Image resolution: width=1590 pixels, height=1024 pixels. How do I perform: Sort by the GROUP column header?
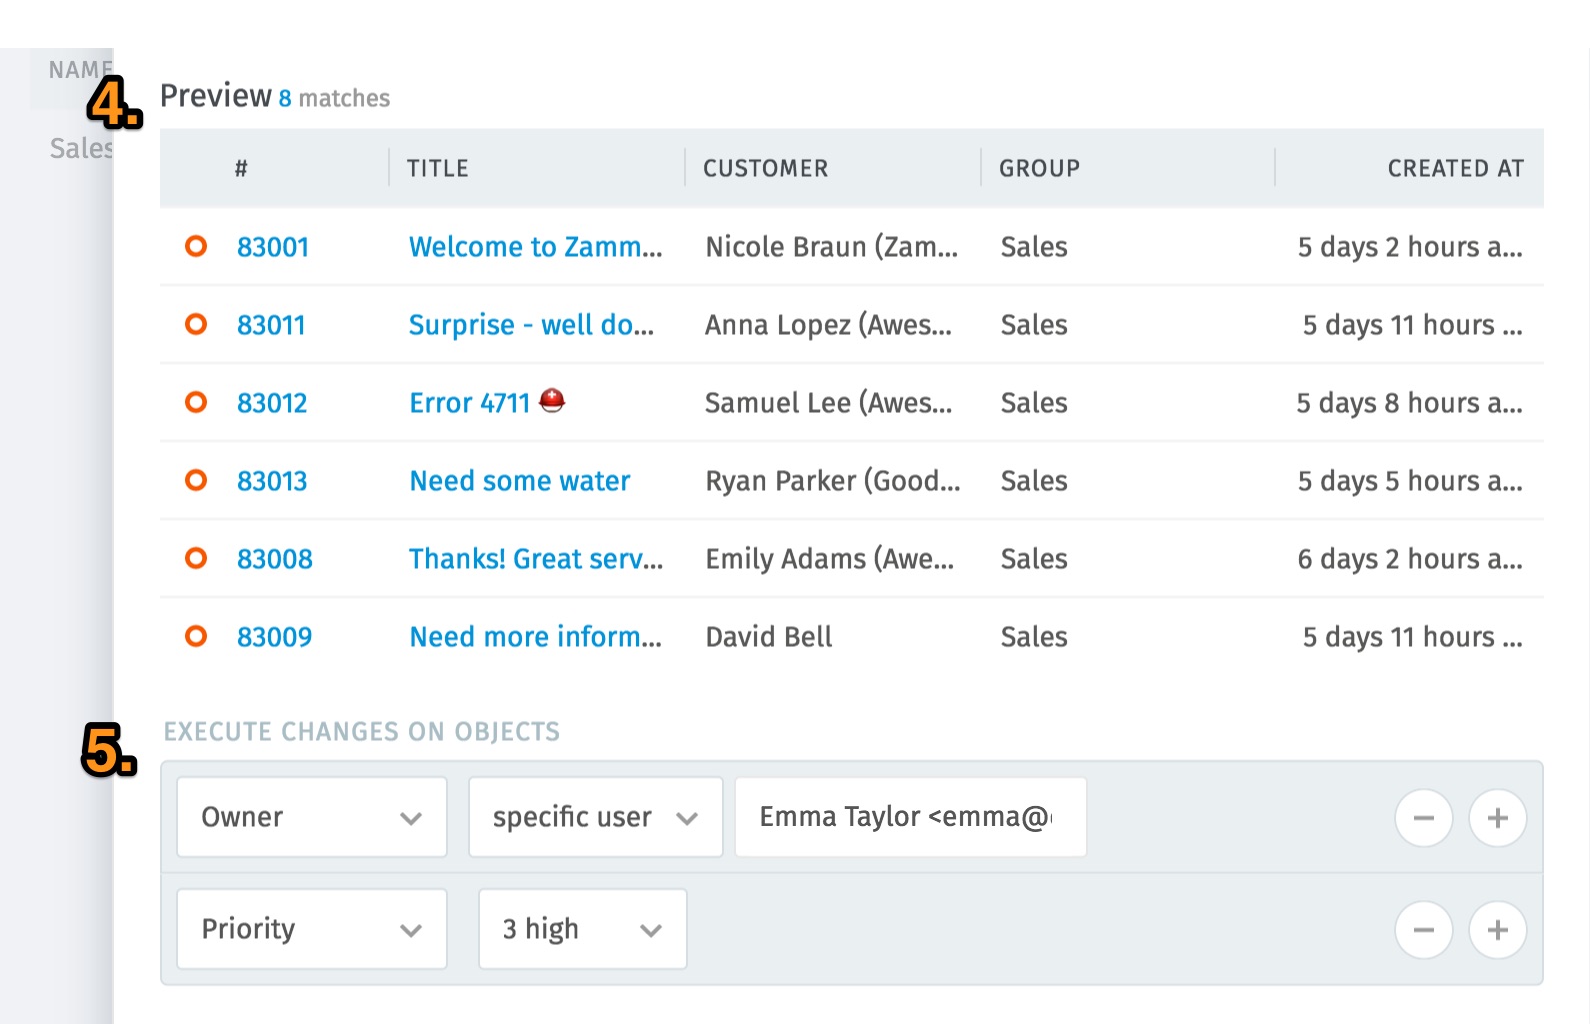click(1040, 168)
